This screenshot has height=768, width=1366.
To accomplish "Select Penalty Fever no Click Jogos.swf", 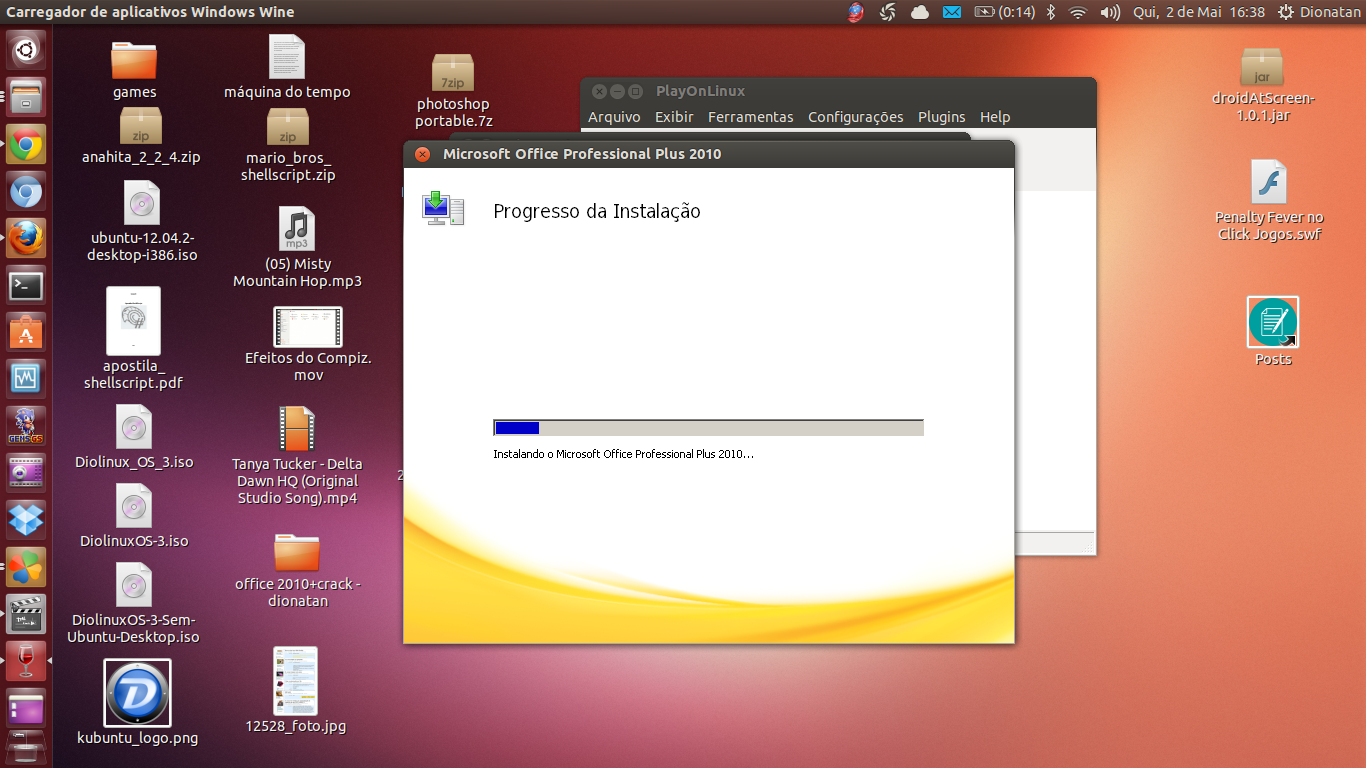I will click(1269, 200).
